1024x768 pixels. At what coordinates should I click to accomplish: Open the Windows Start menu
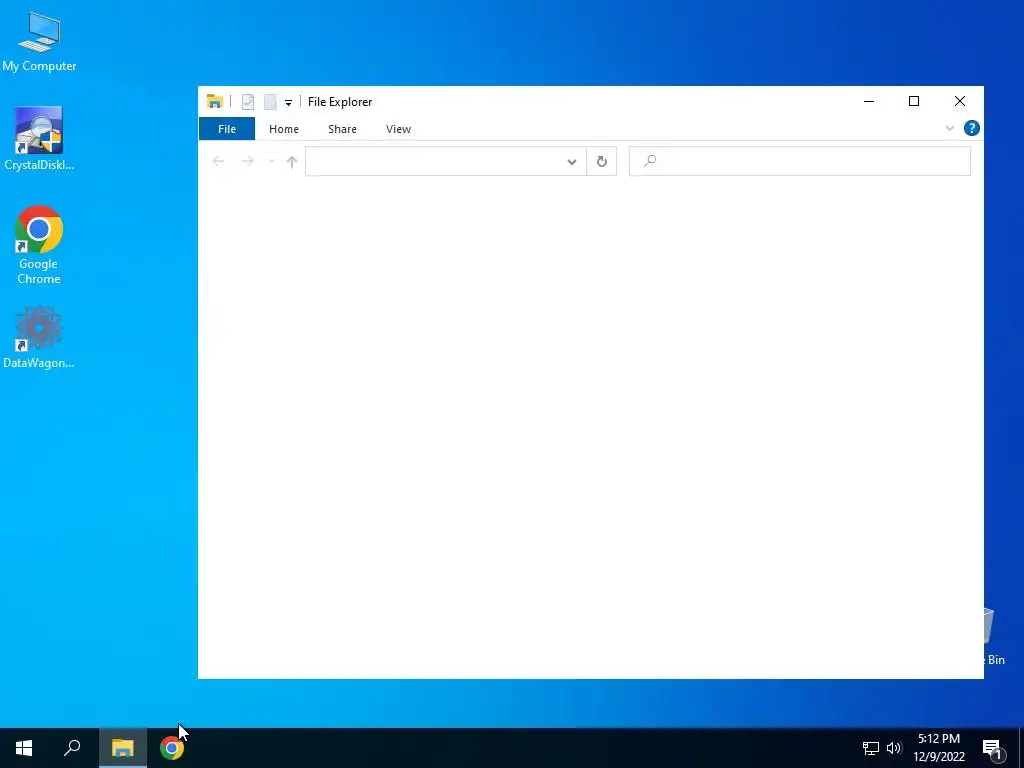click(24, 748)
